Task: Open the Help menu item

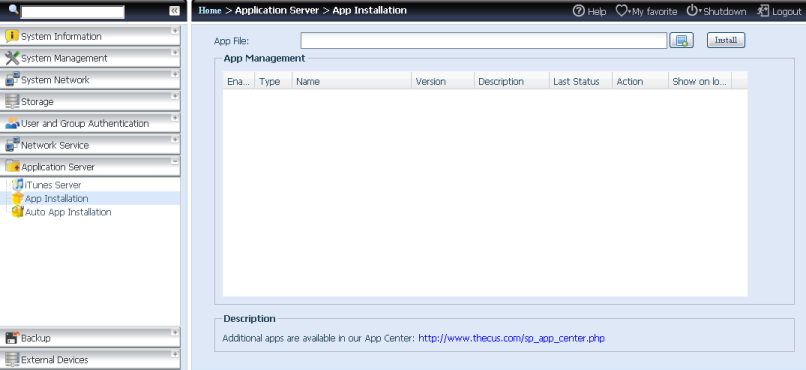Action: click(597, 11)
